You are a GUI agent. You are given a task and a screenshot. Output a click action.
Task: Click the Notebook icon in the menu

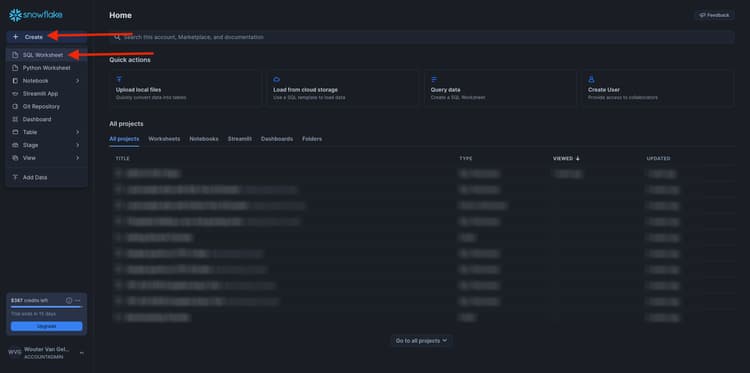tap(15, 81)
